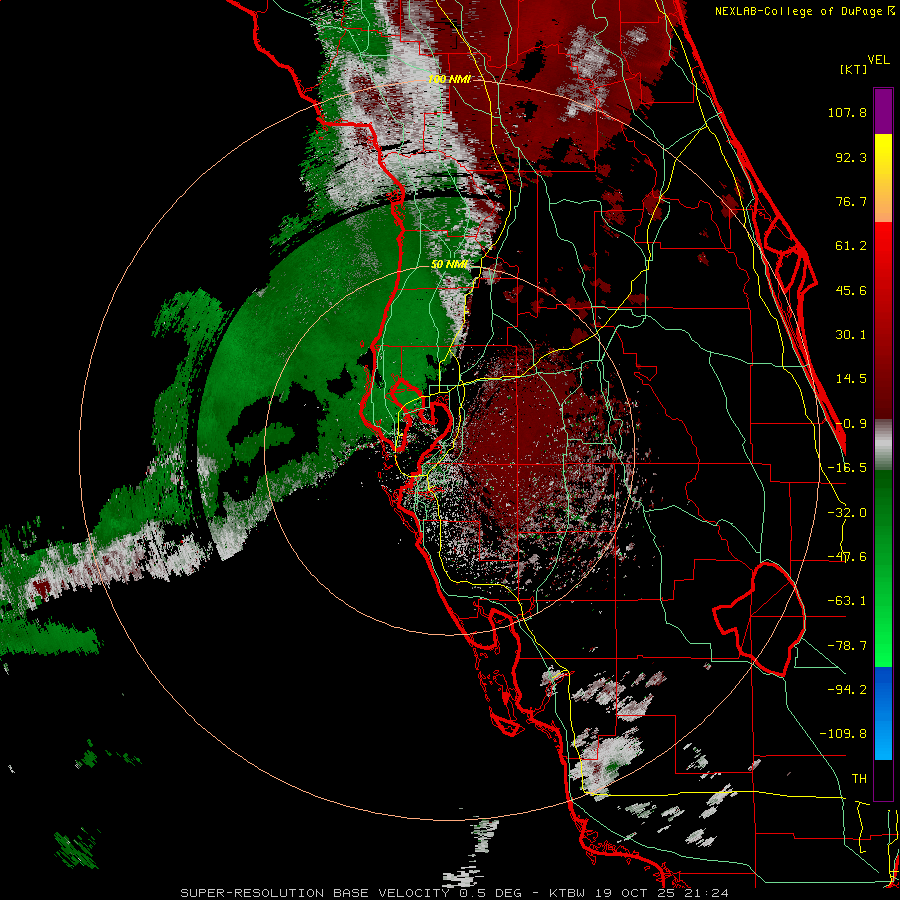Click the VEL legend title
The image size is (900, 900).
pyautogui.click(x=878, y=60)
